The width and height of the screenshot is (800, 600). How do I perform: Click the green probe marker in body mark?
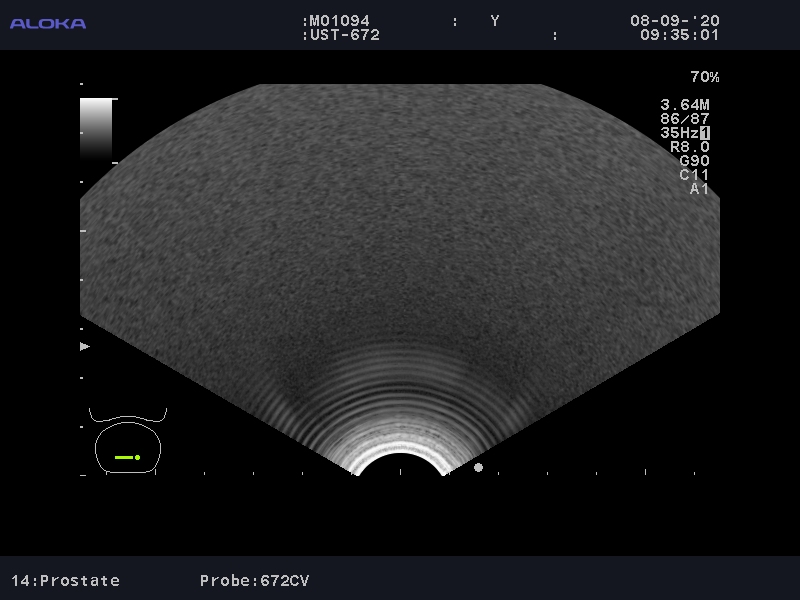(x=126, y=457)
